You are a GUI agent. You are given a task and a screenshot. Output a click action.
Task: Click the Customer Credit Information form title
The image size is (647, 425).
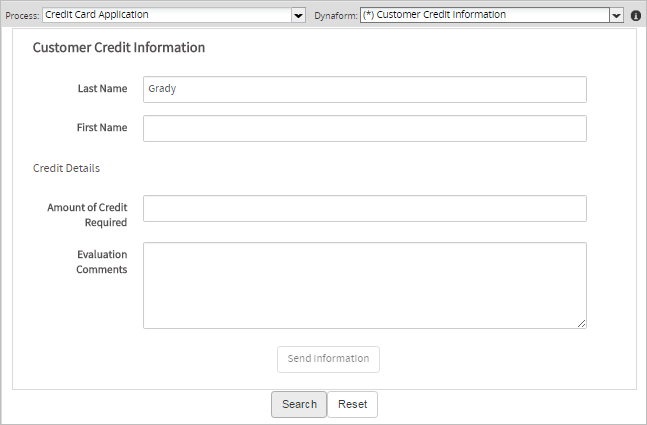tap(119, 48)
